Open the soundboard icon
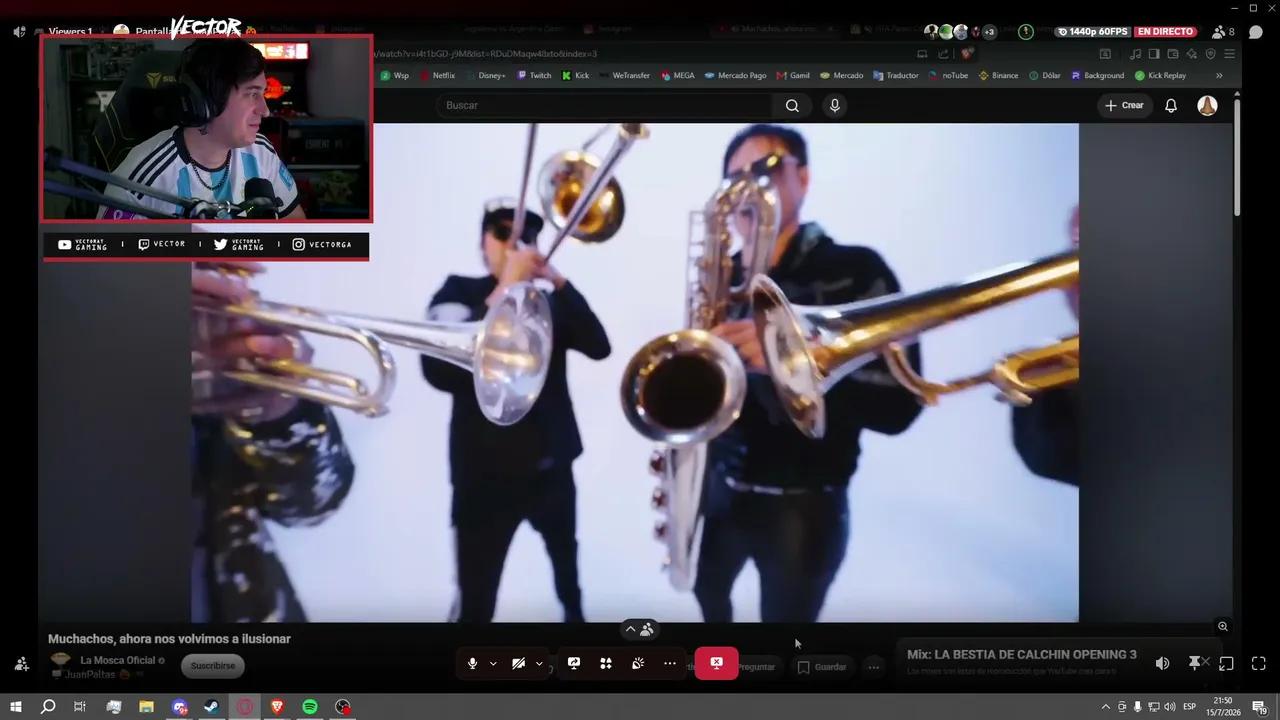The height and width of the screenshot is (720, 1280). pyautogui.click(x=638, y=663)
